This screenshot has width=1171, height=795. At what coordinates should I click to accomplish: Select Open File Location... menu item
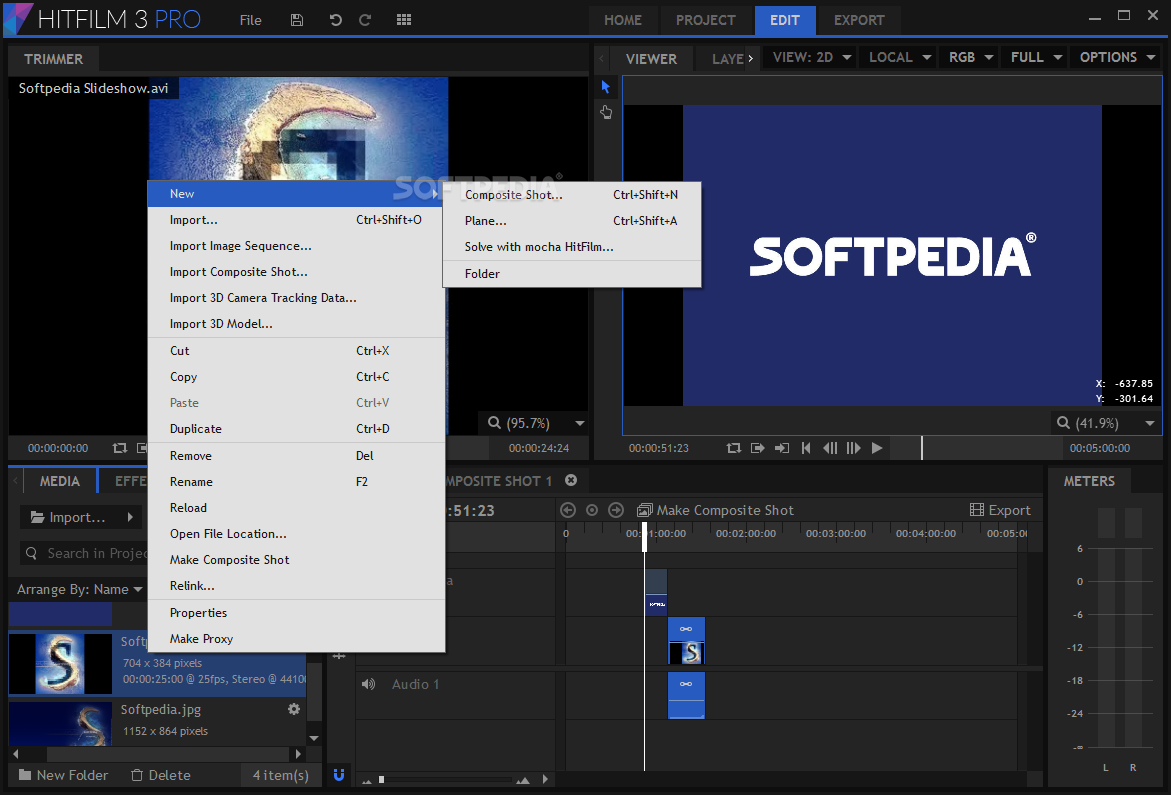[296, 534]
